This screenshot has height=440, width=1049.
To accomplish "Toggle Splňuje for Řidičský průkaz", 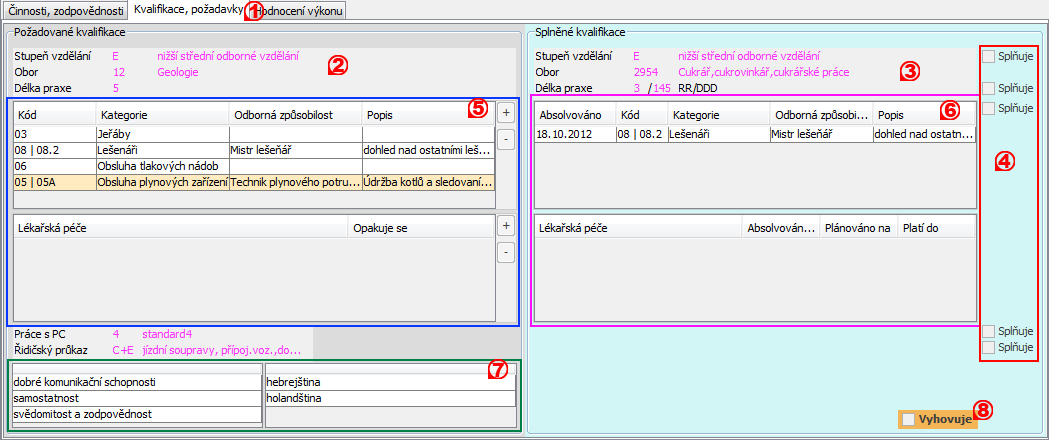I will (x=988, y=347).
